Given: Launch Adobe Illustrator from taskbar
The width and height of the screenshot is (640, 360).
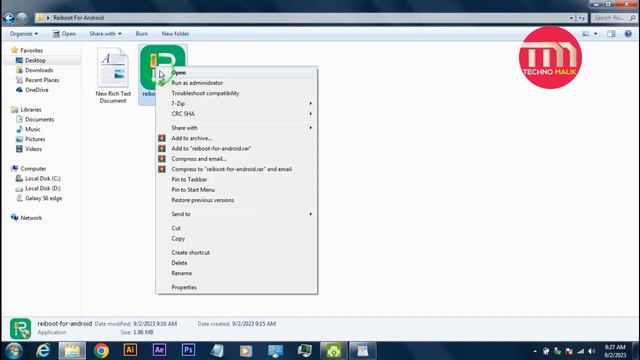Looking at the screenshot, I should click(130, 350).
